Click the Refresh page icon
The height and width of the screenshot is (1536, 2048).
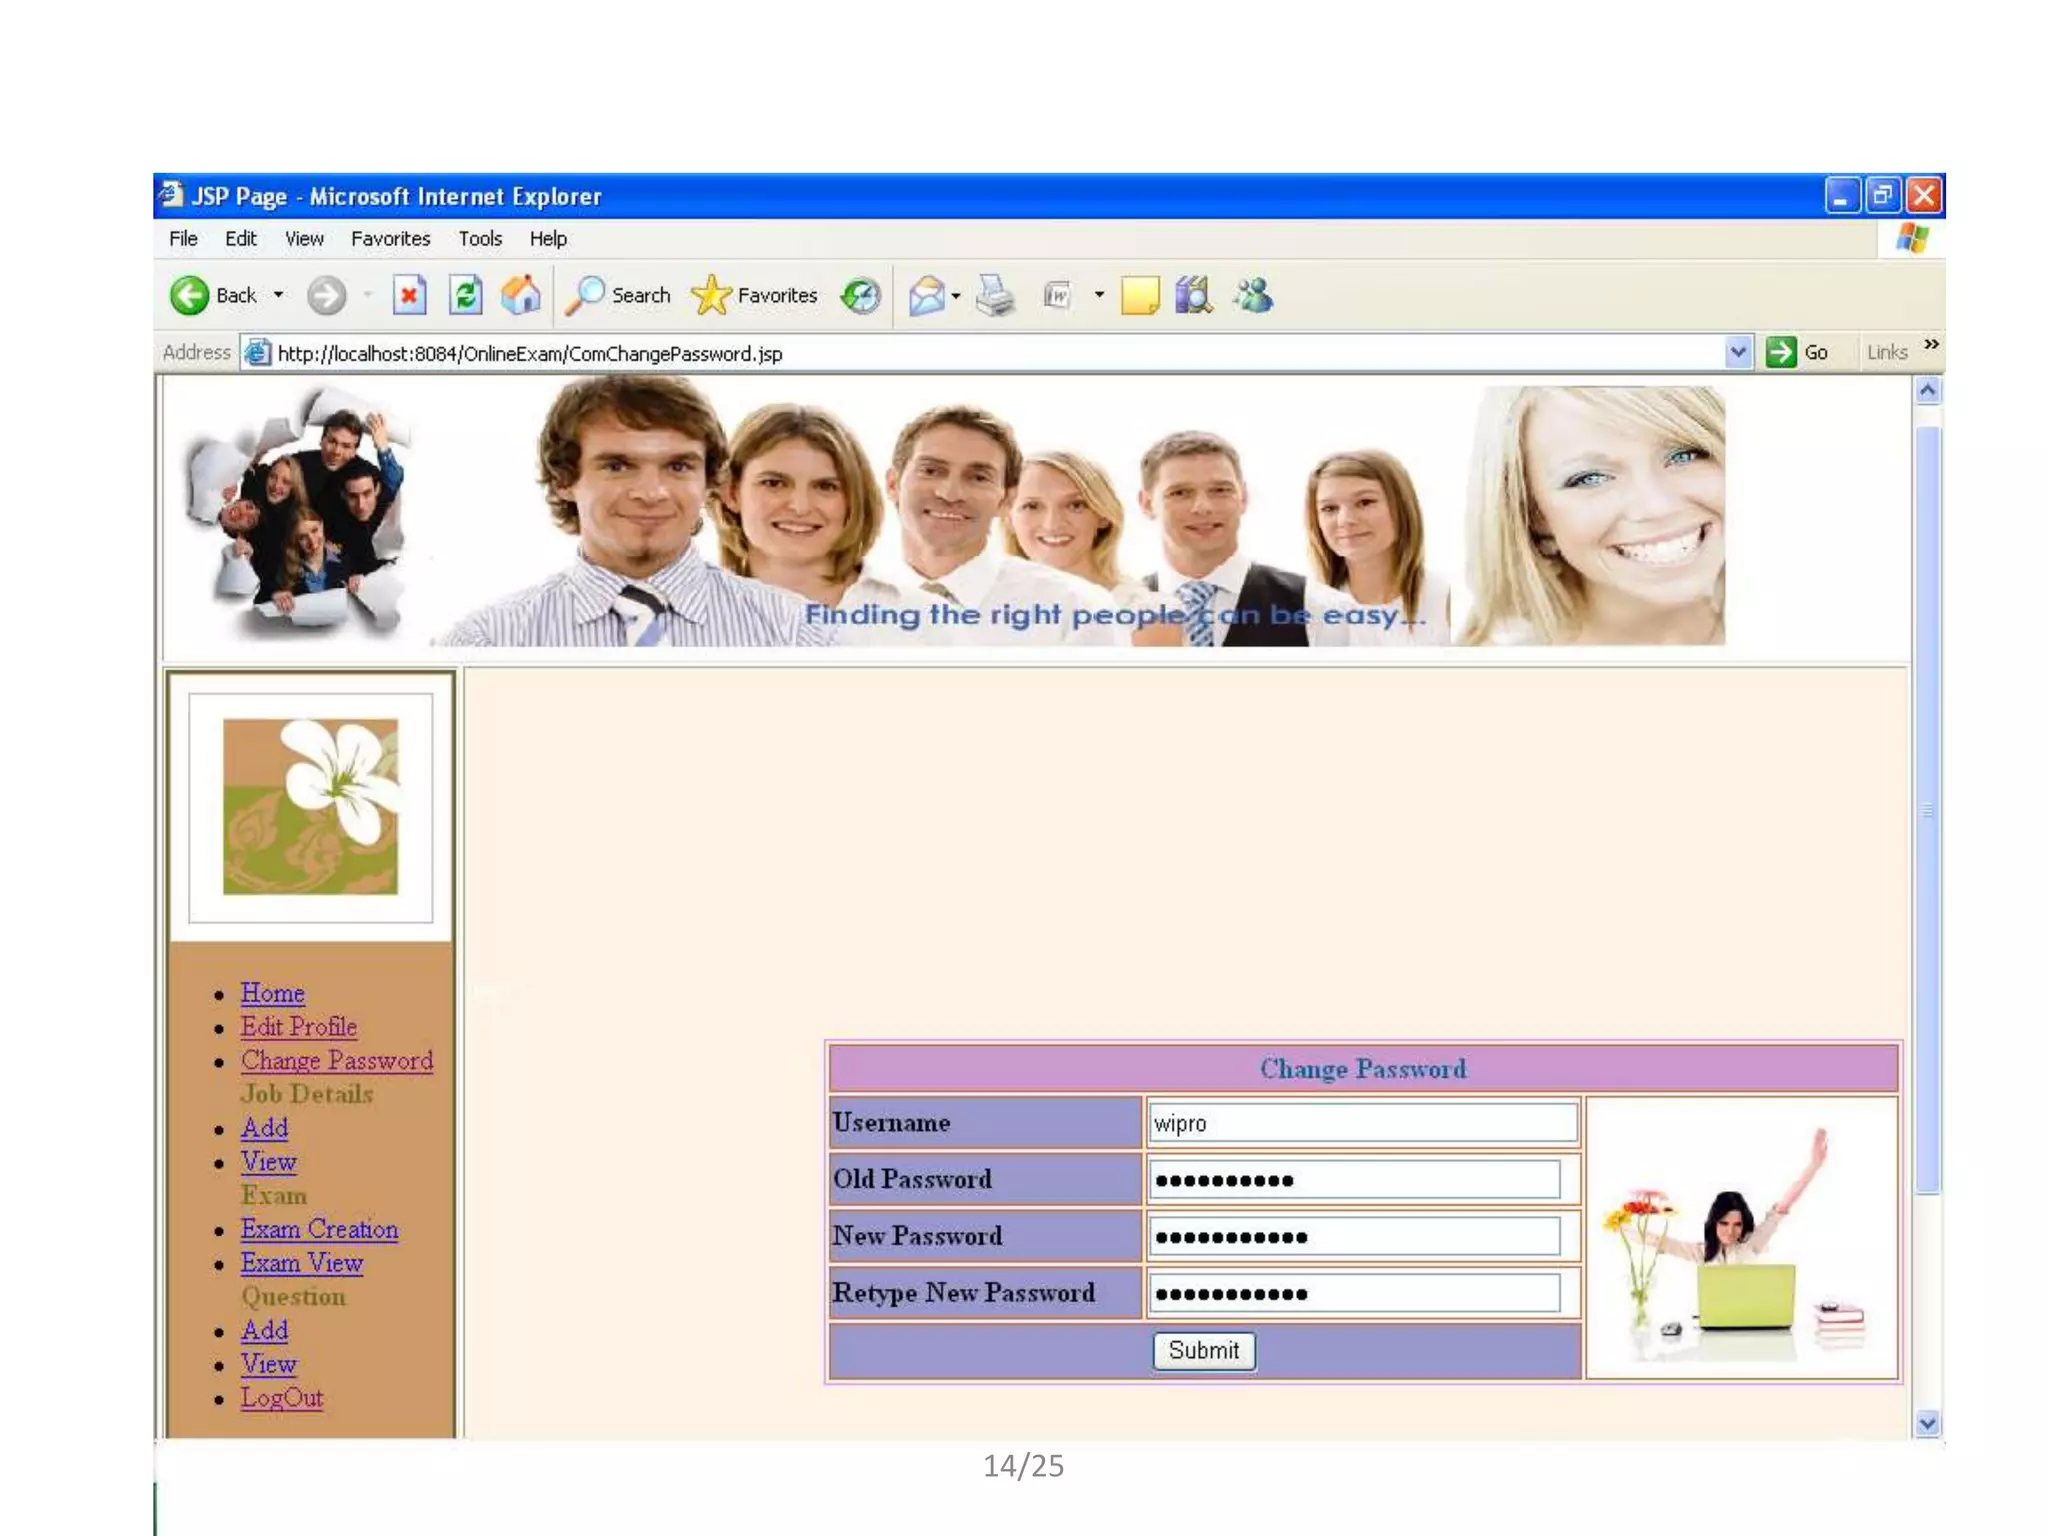pos(465,296)
